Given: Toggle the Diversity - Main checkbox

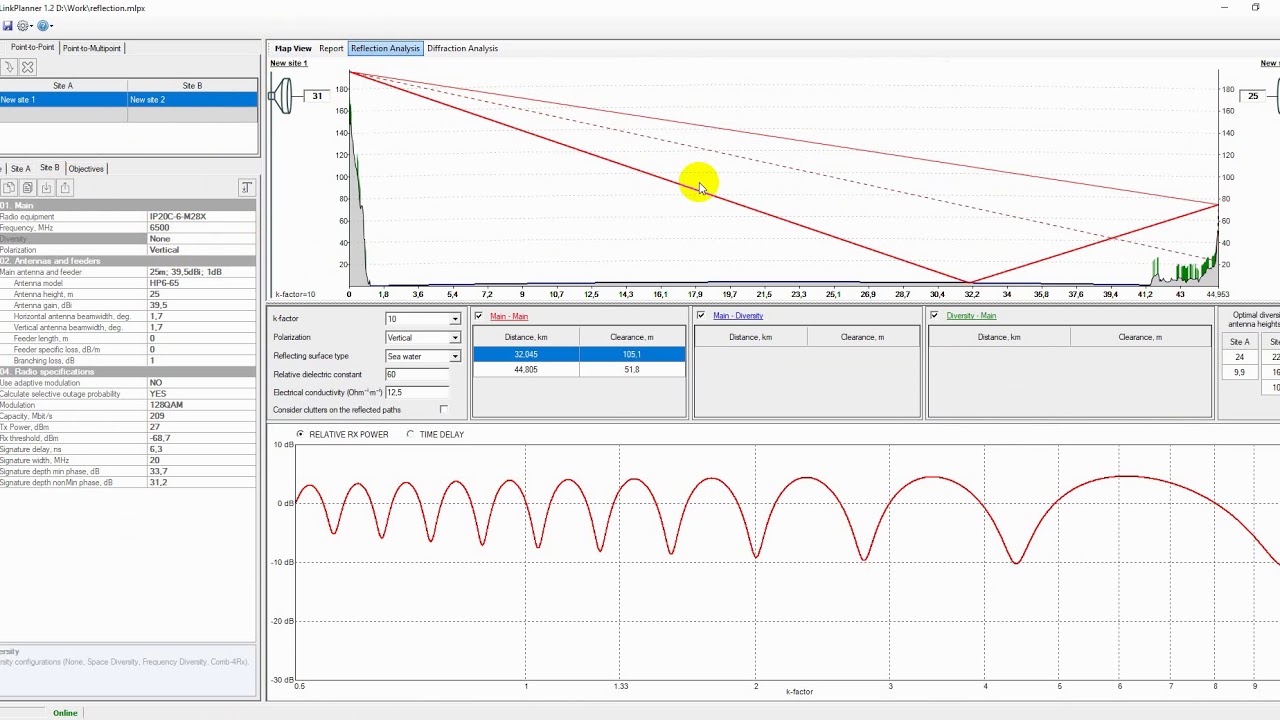Looking at the screenshot, I should click(x=935, y=316).
